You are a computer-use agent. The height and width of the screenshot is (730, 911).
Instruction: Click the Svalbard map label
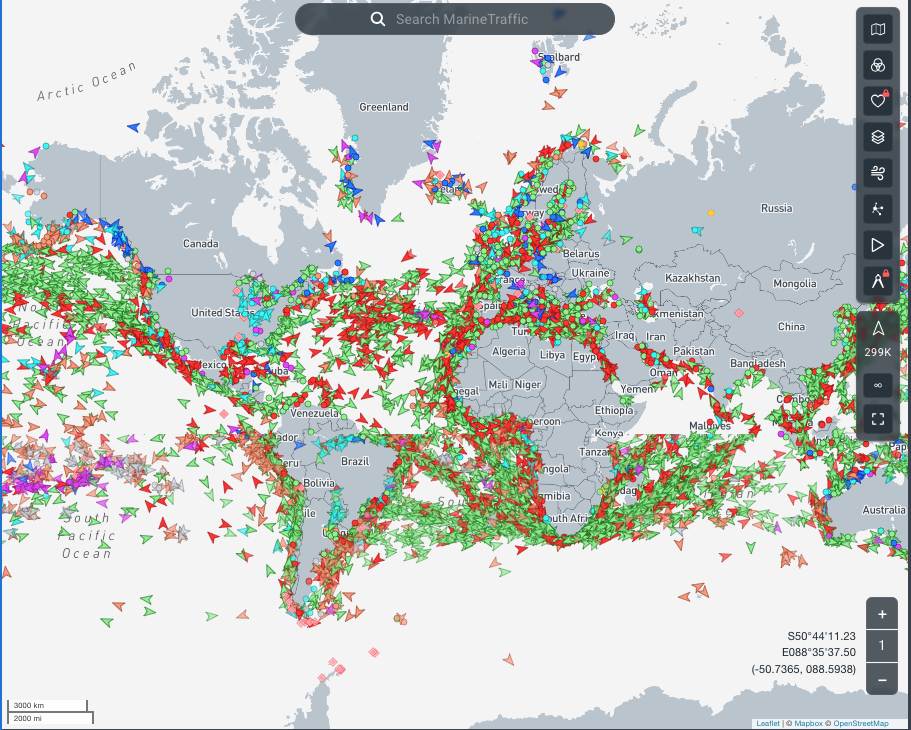click(x=559, y=57)
